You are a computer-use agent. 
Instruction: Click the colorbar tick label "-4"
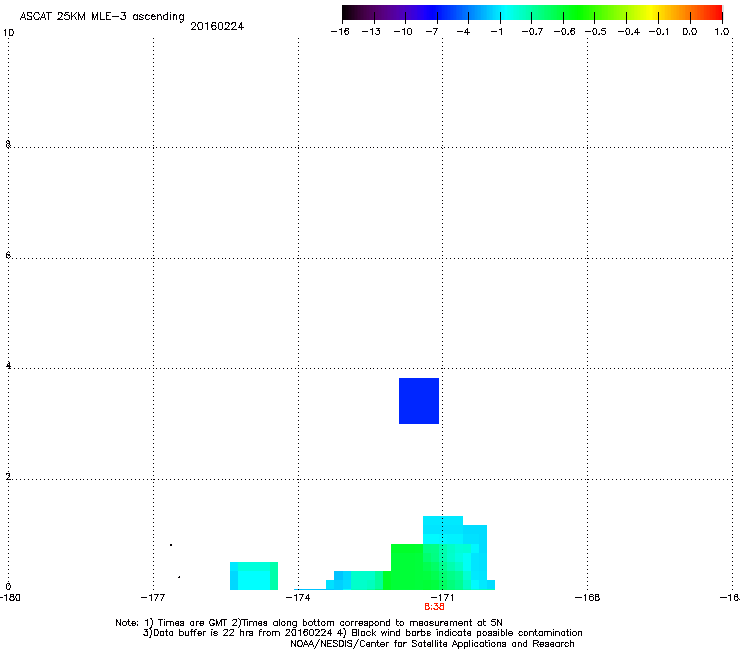coord(463,32)
